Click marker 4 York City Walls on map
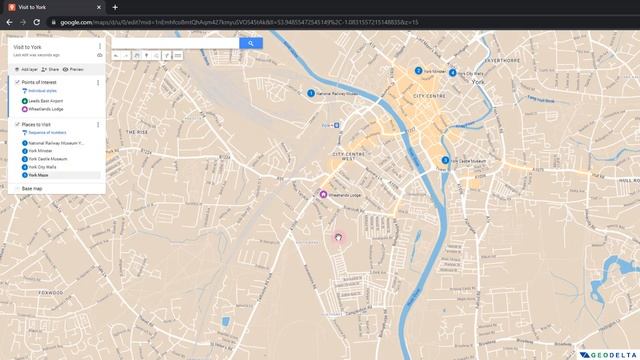Image resolution: width=640 pixels, height=360 pixels. pyautogui.click(x=453, y=73)
